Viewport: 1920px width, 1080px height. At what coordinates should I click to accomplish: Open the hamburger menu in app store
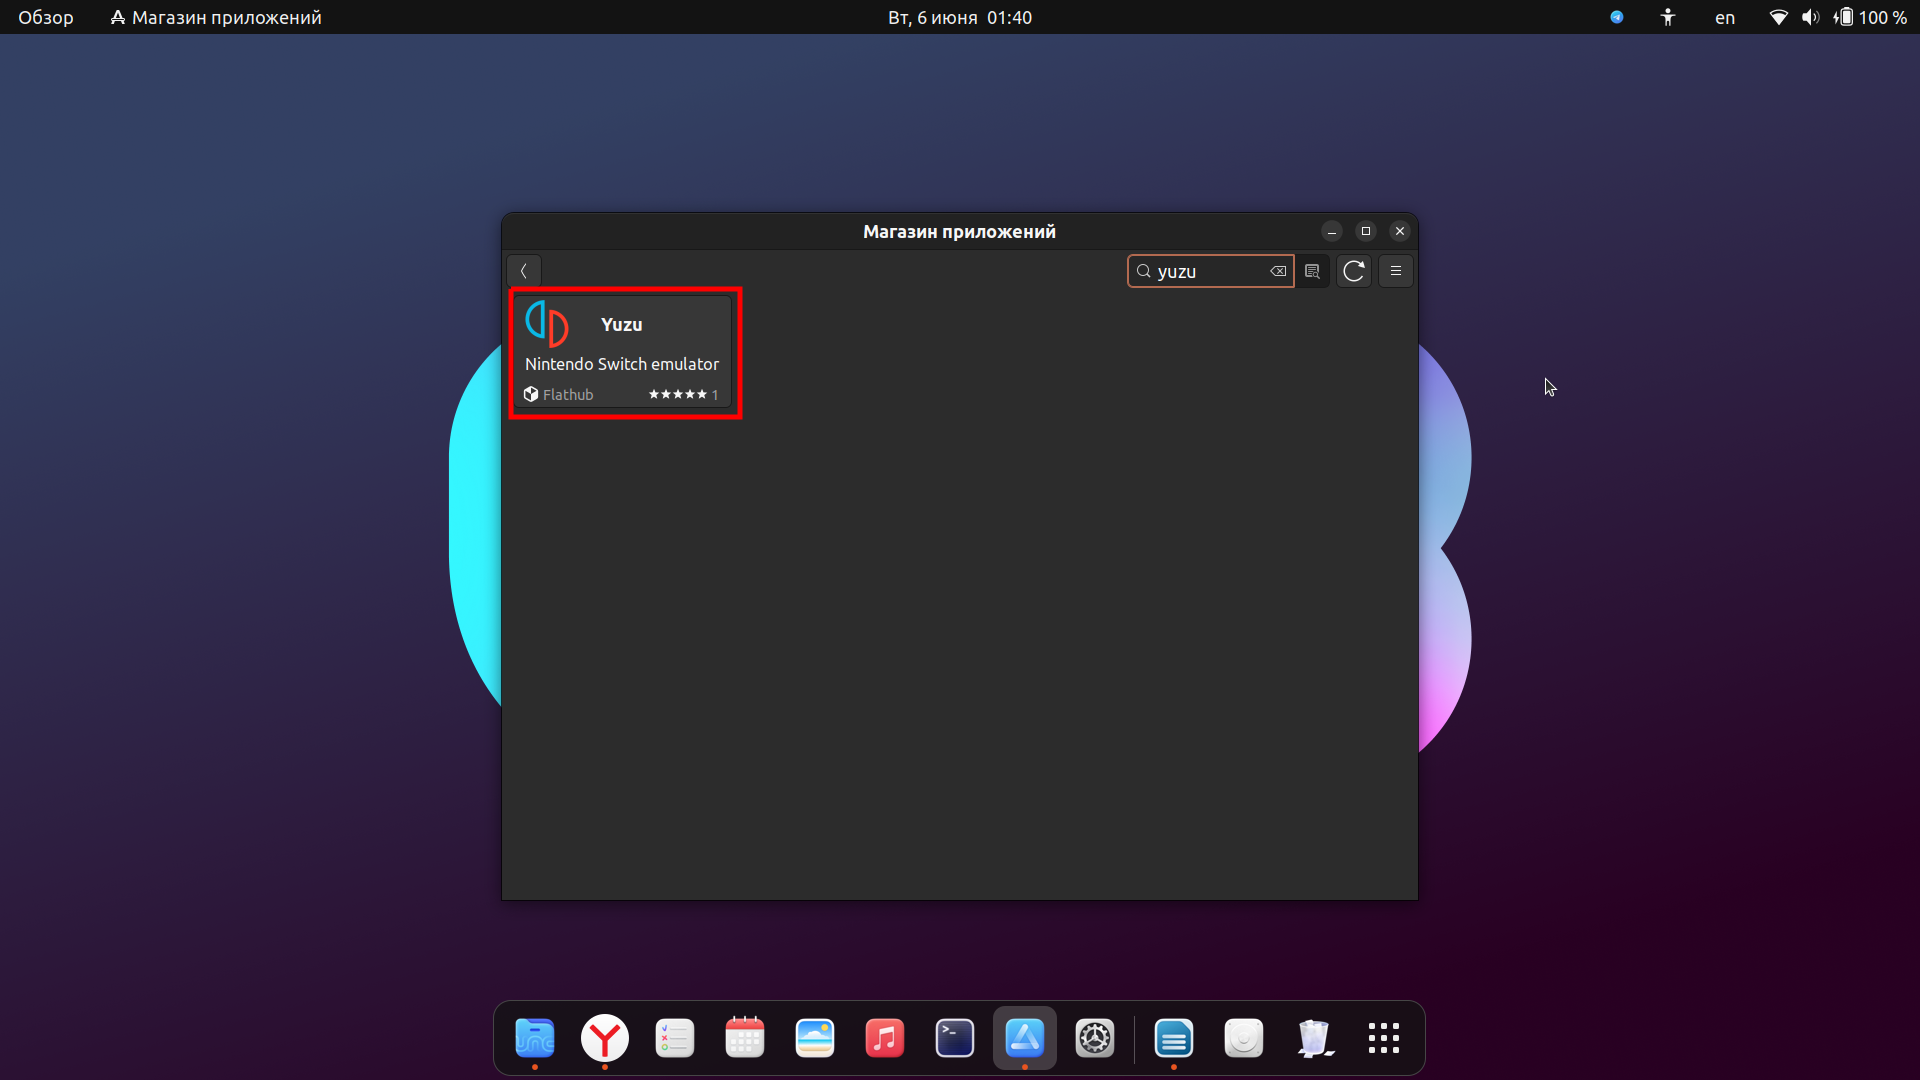click(1396, 271)
